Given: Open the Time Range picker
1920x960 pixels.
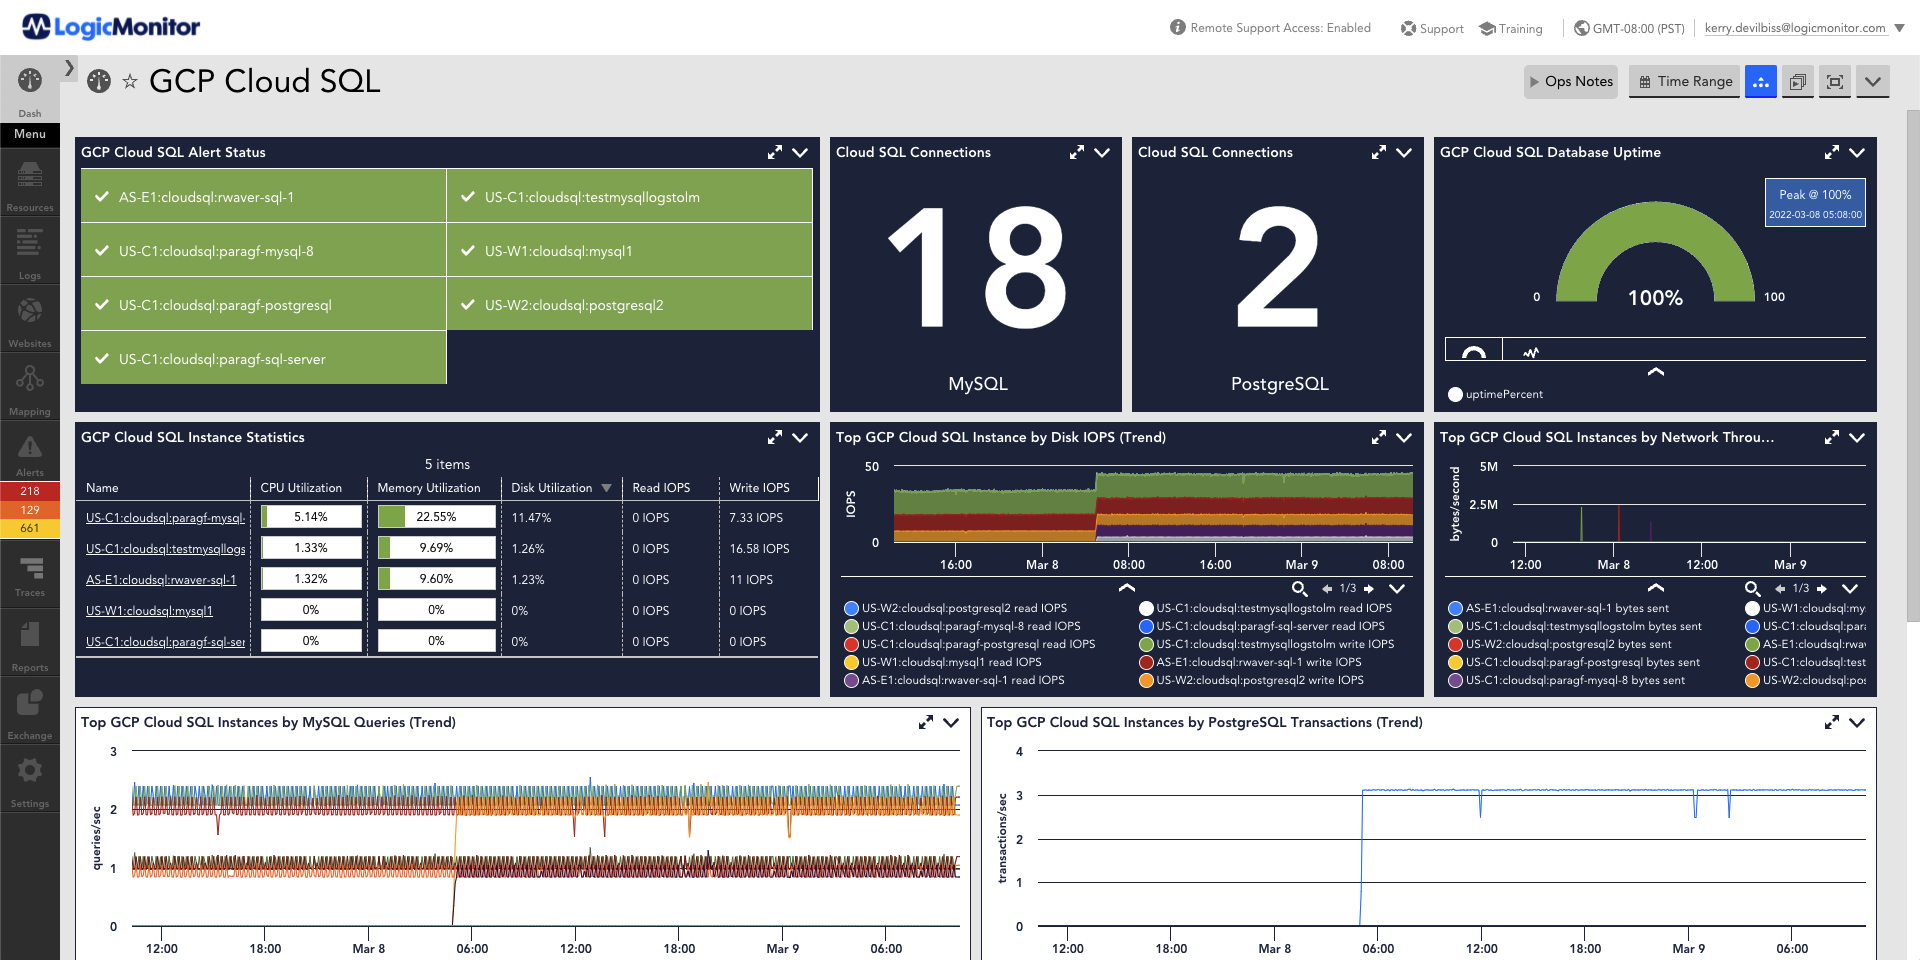Looking at the screenshot, I should pos(1684,81).
